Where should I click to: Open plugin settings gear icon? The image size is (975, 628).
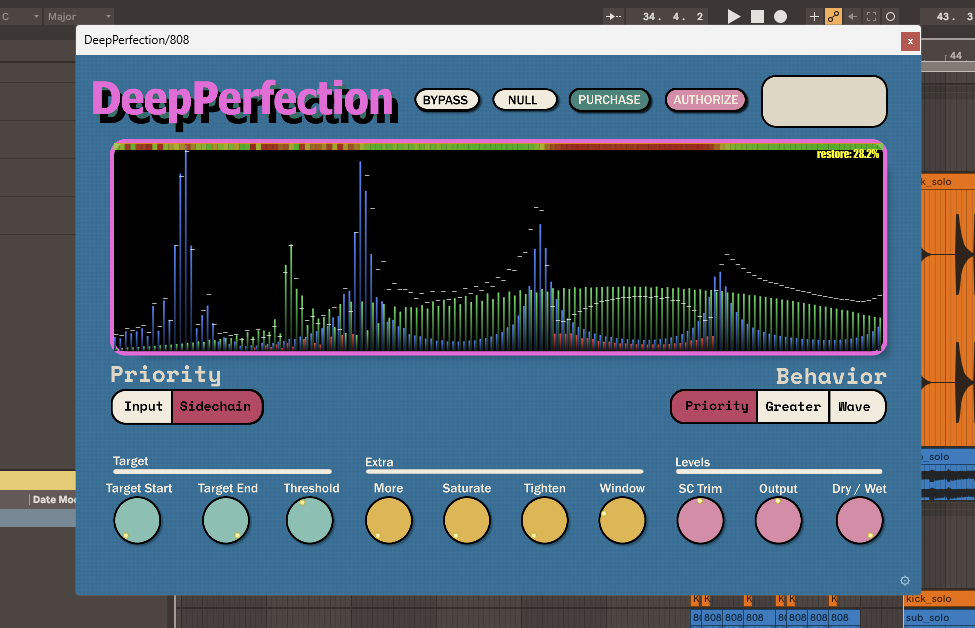pyautogui.click(x=905, y=581)
